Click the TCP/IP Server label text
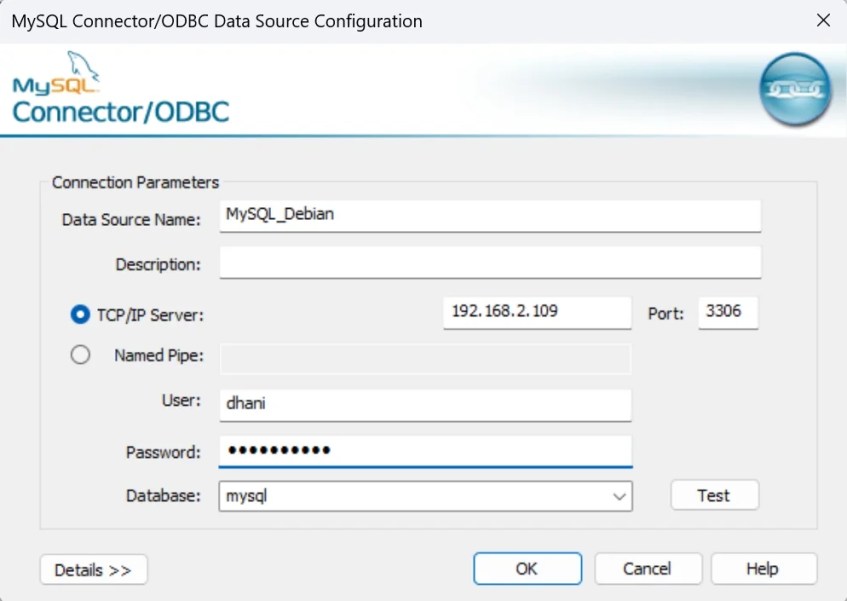This screenshot has width=847, height=601. click(150, 315)
